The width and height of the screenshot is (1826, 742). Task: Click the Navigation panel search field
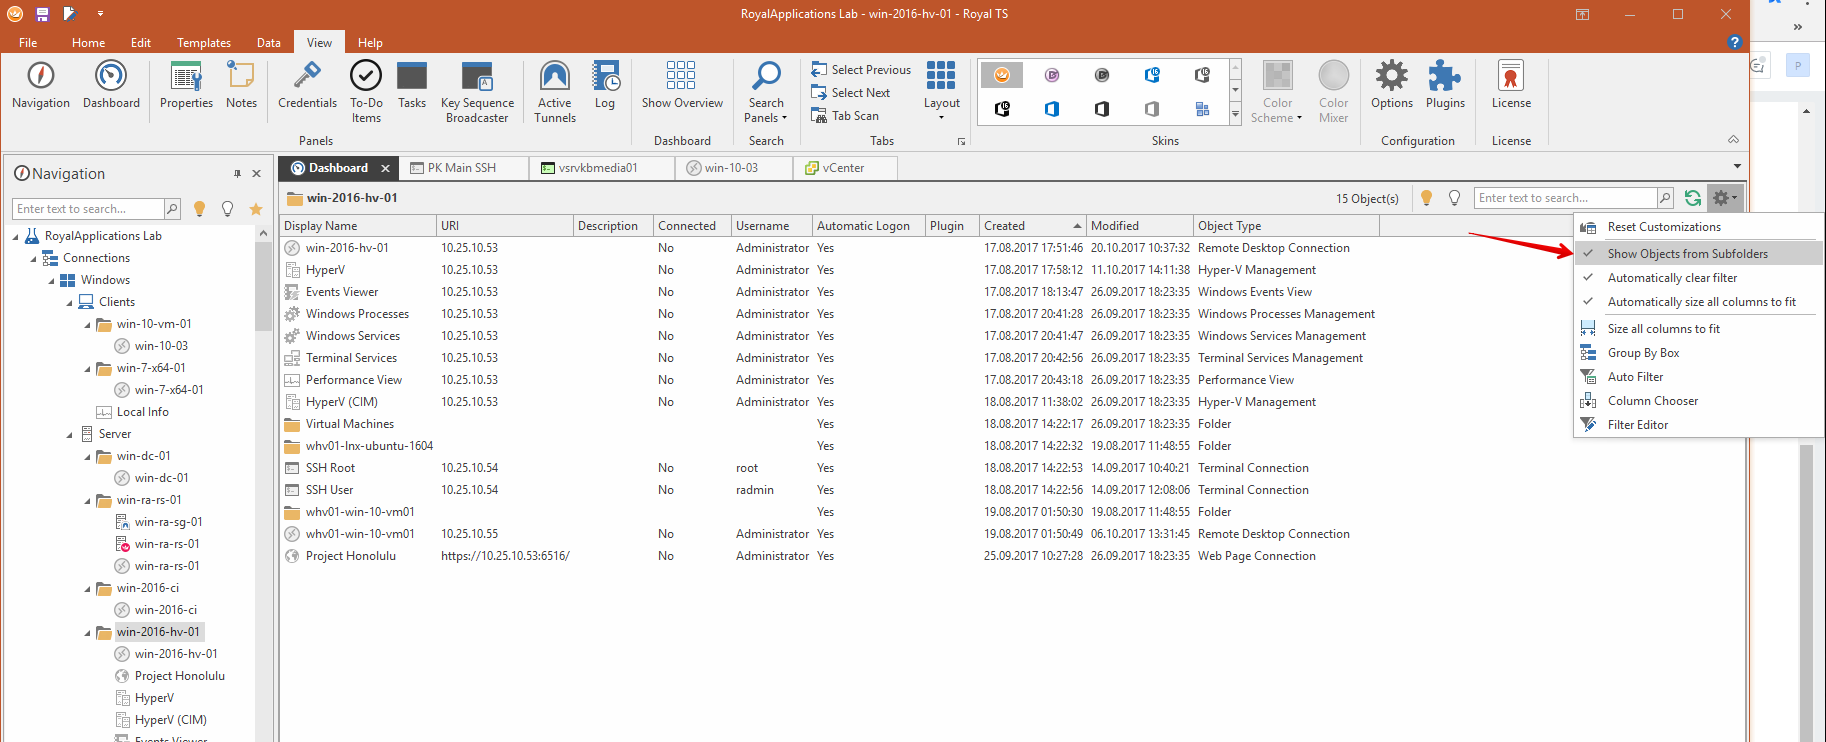coord(88,209)
